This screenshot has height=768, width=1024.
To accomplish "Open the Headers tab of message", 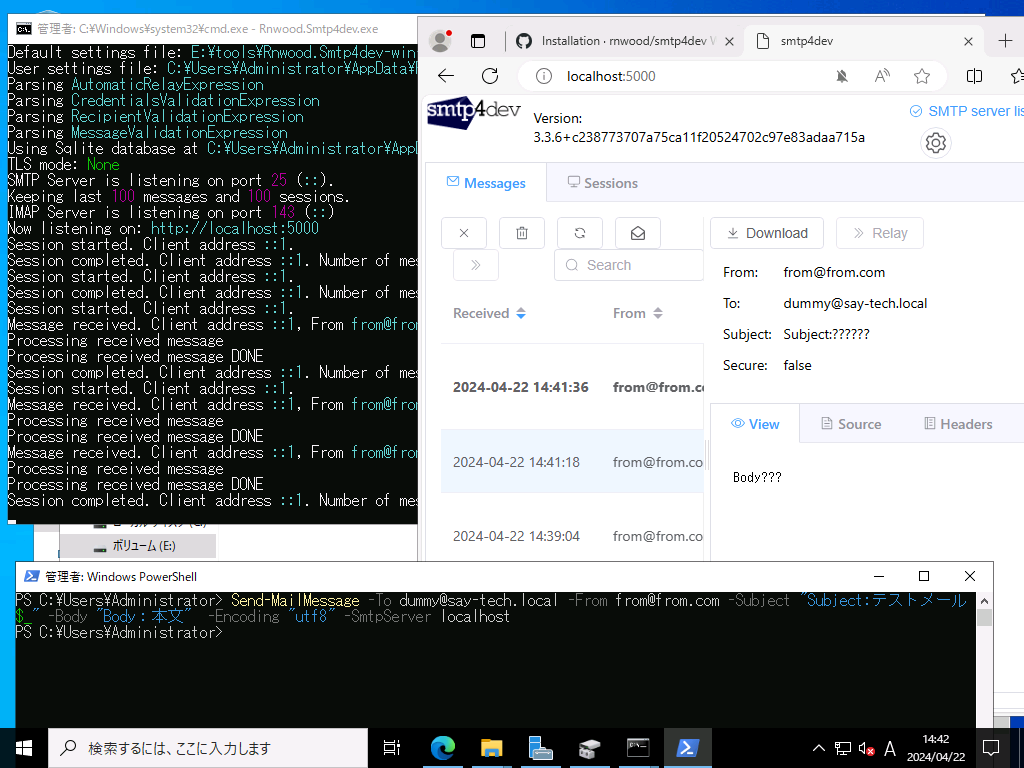I will click(x=958, y=424).
